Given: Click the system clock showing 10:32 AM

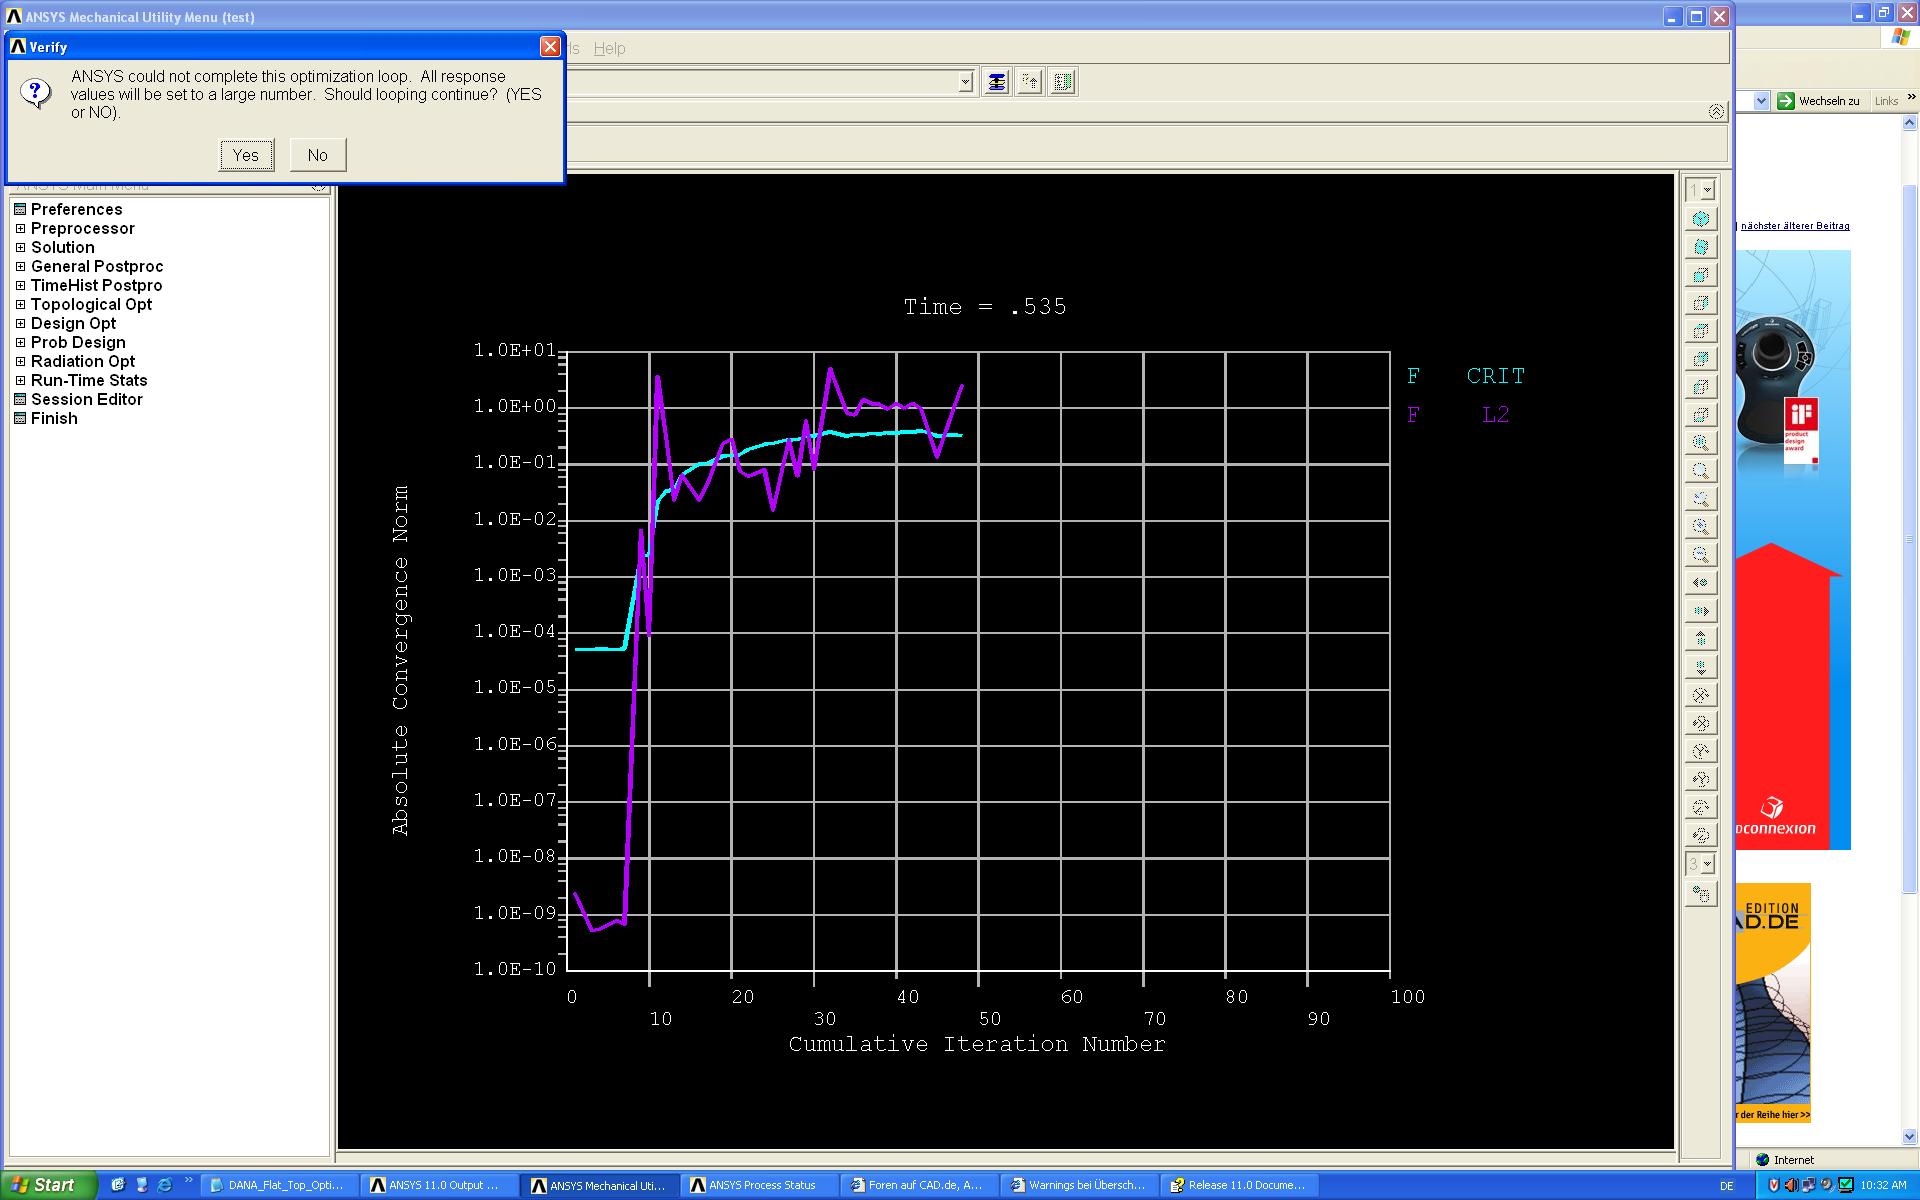Looking at the screenshot, I should [1883, 1185].
